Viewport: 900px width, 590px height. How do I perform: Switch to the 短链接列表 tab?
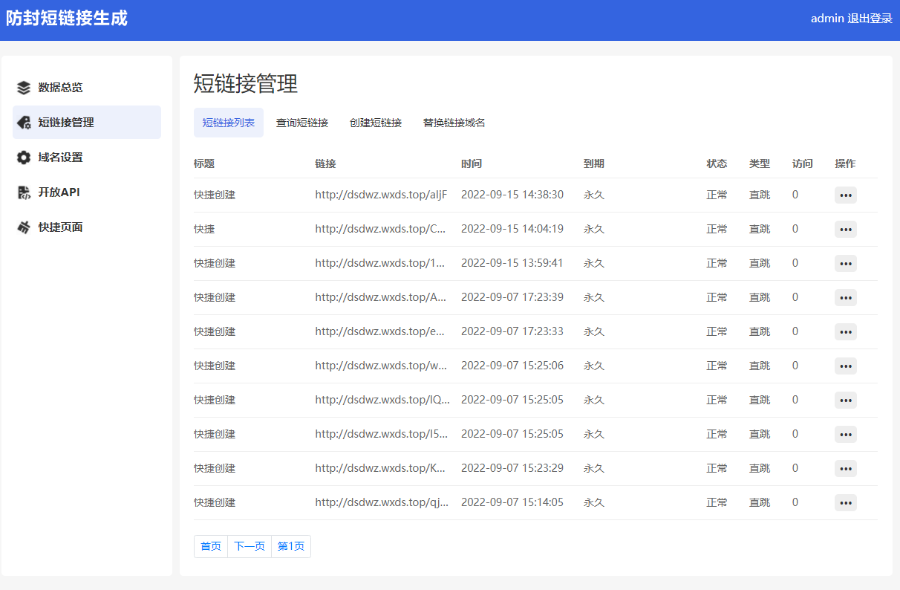click(x=228, y=122)
